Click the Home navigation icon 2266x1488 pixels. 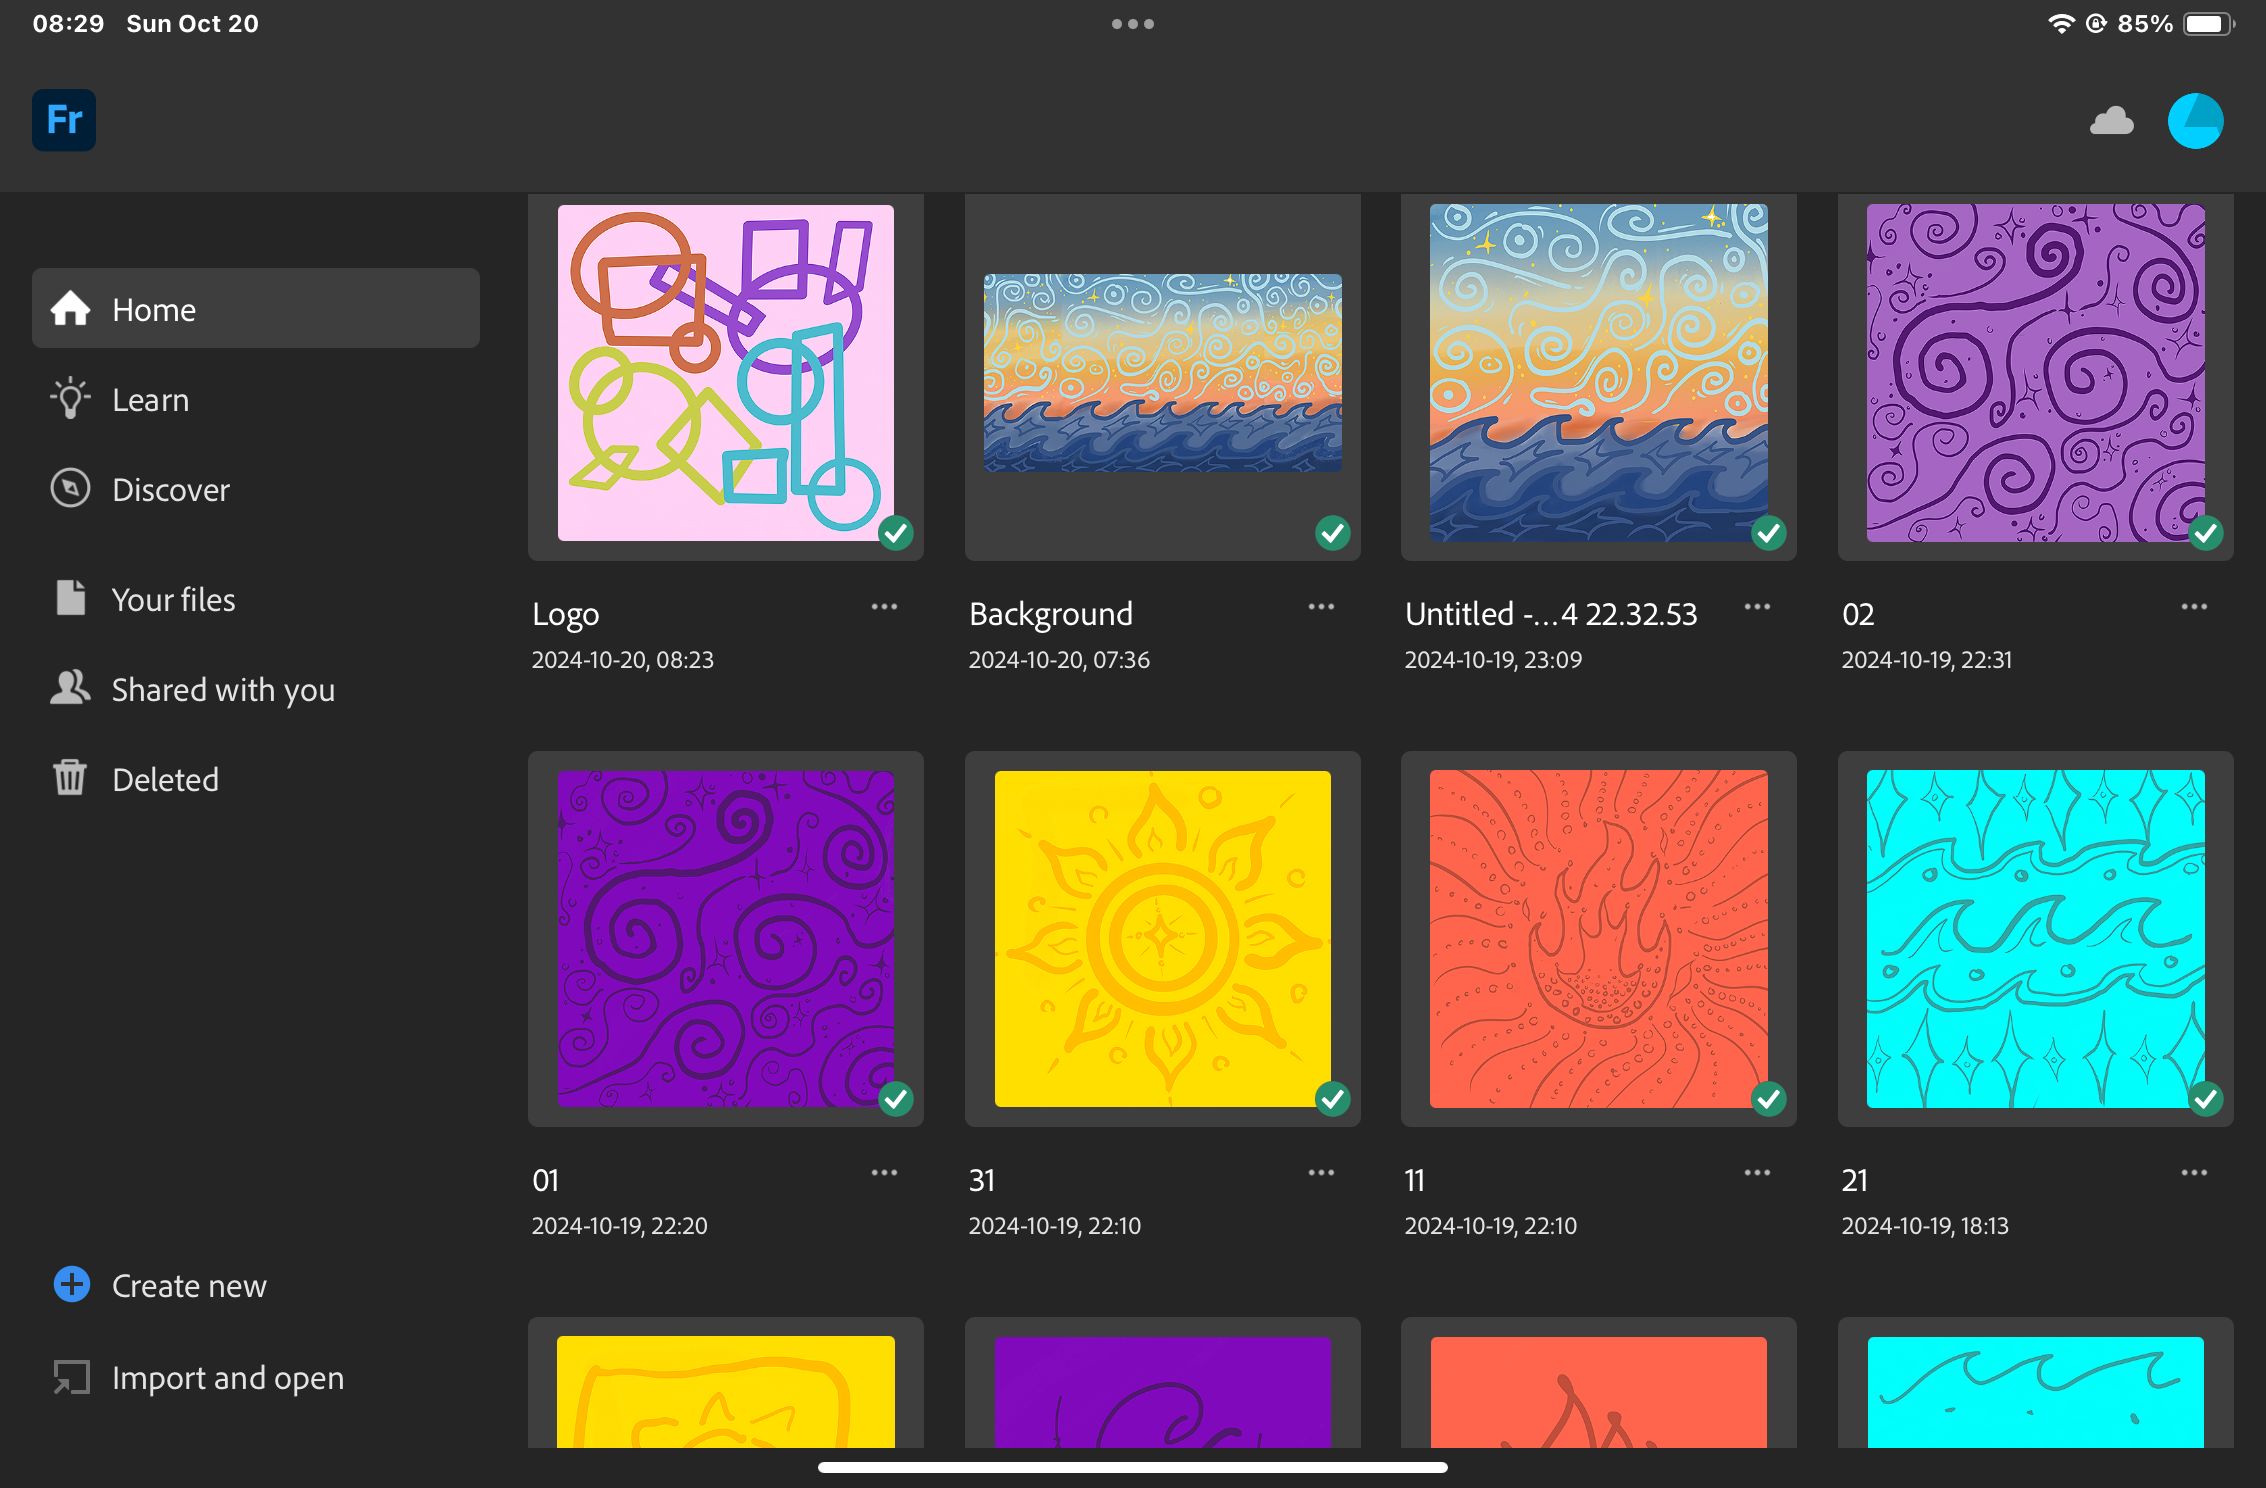pos(70,309)
